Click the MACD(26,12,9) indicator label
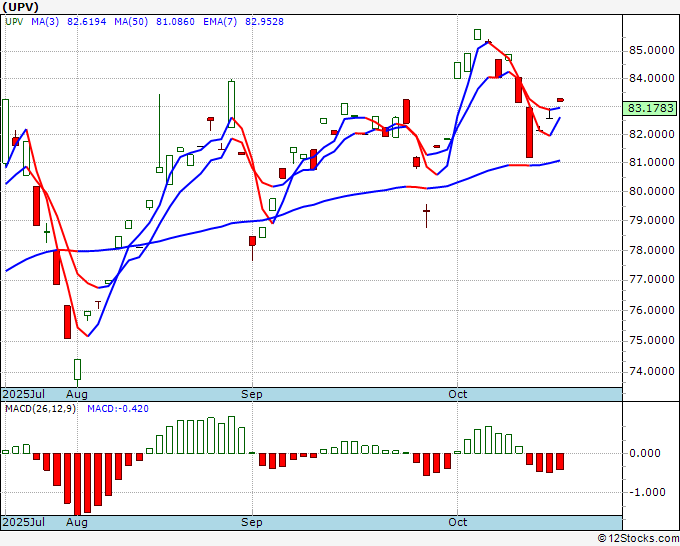The width and height of the screenshot is (680, 546). coord(40,409)
